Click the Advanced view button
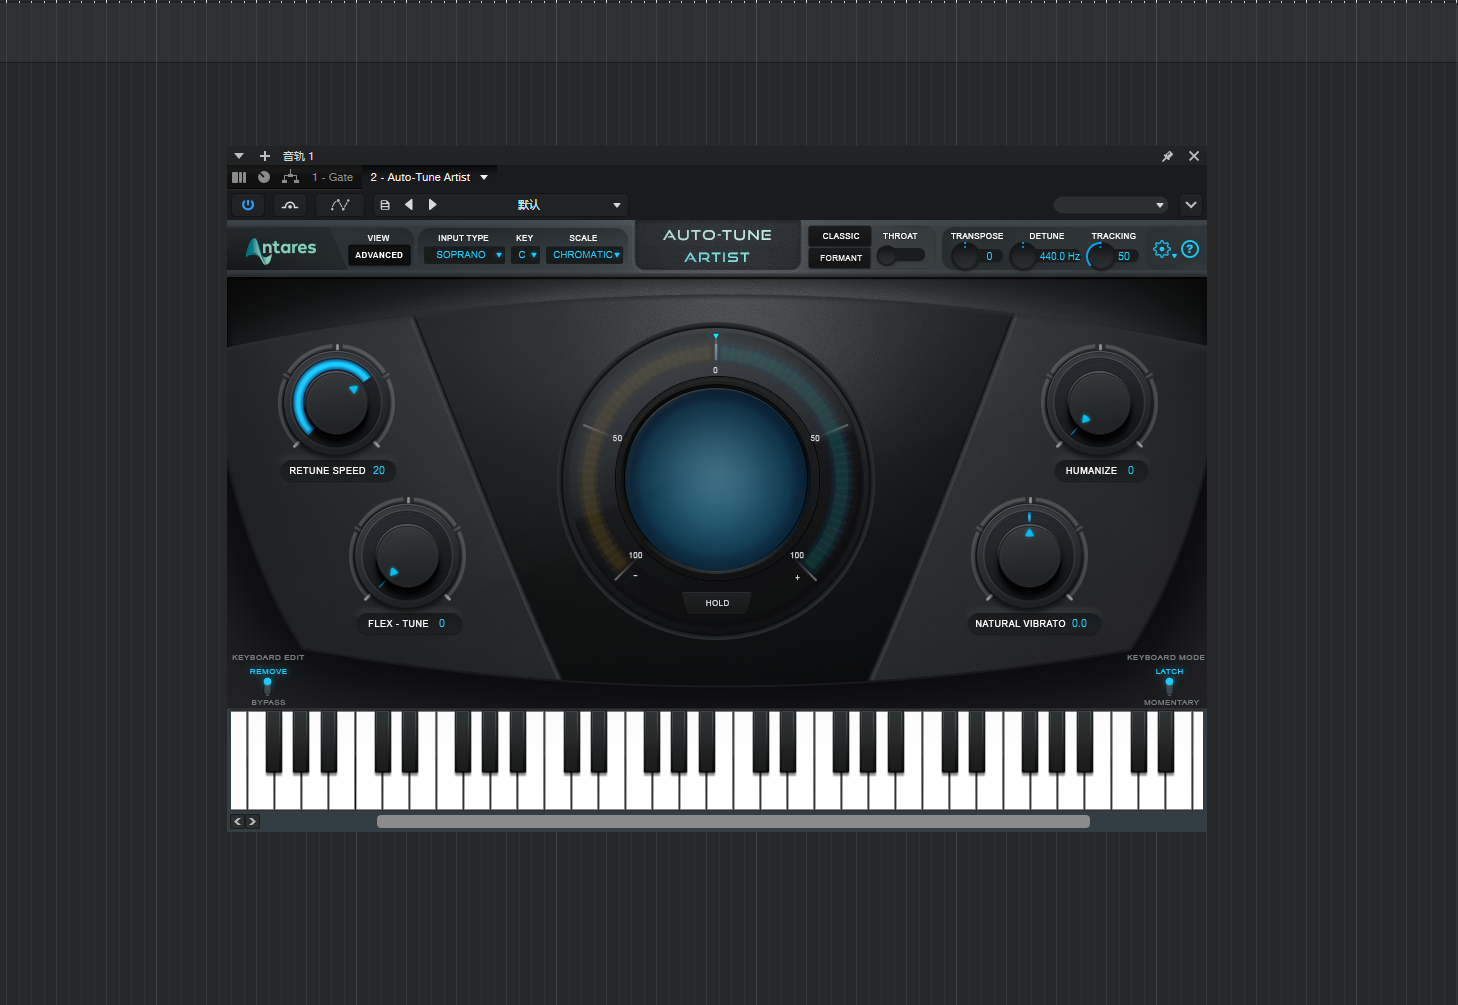 pos(379,255)
